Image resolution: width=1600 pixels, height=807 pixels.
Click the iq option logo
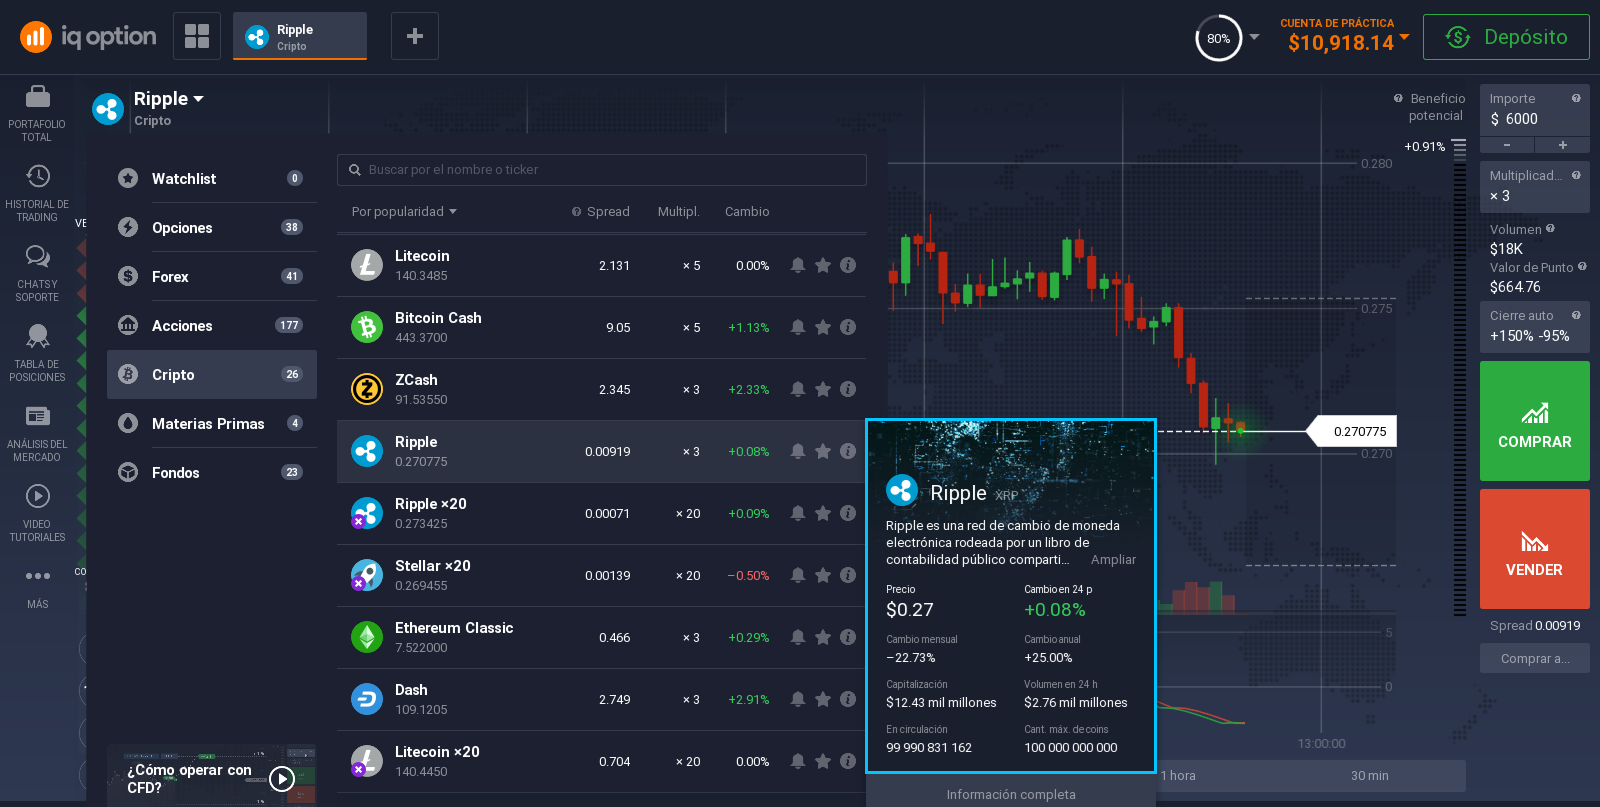click(x=88, y=37)
